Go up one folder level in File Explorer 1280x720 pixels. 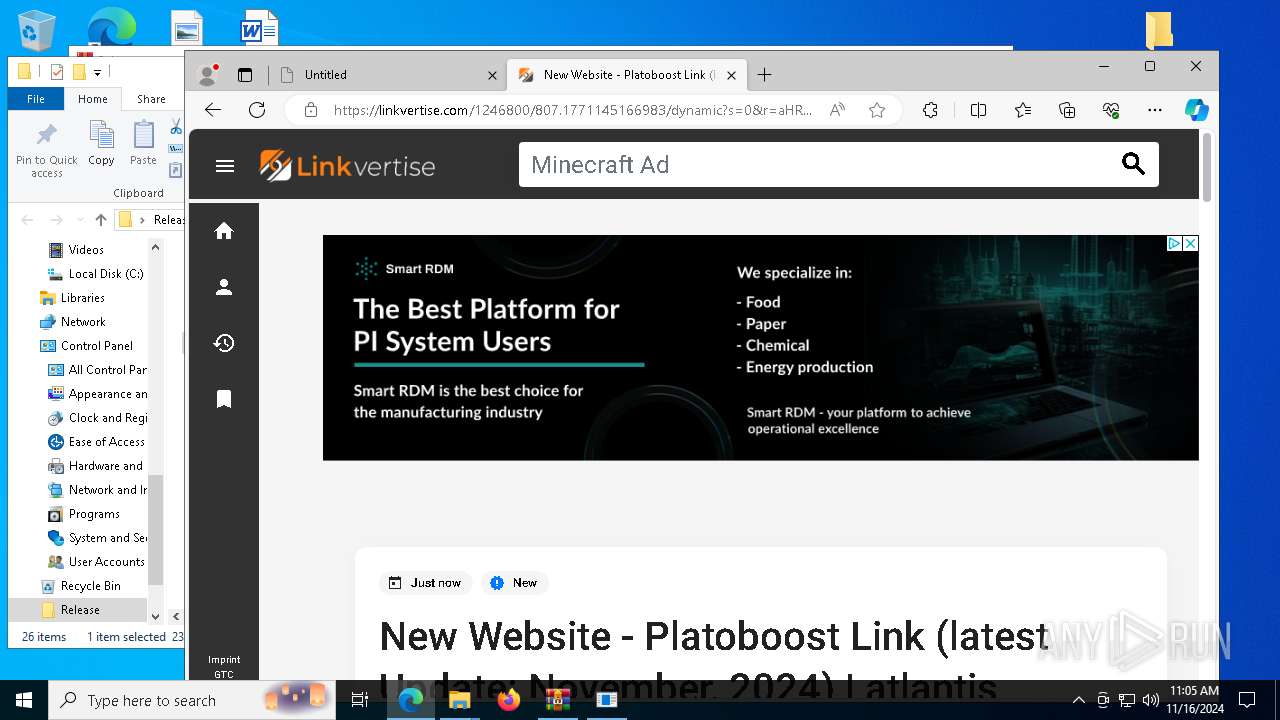(100, 220)
